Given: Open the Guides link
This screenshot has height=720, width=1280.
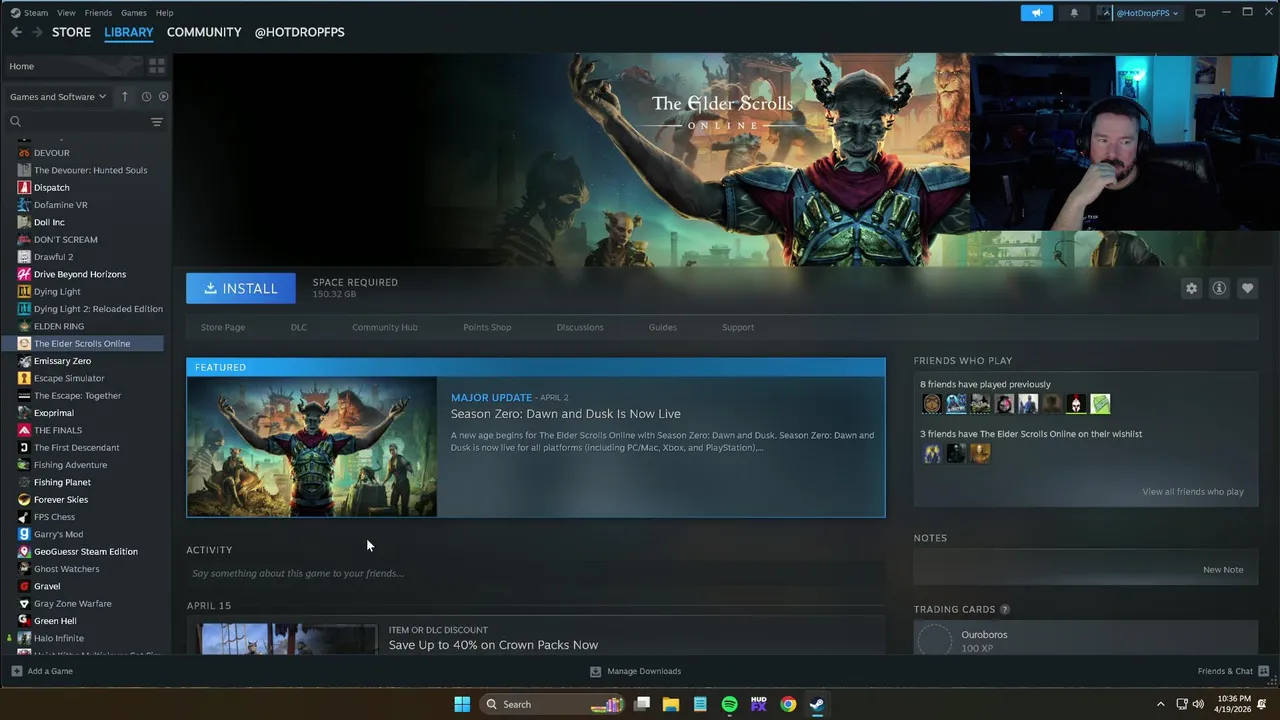Looking at the screenshot, I should coord(662,327).
